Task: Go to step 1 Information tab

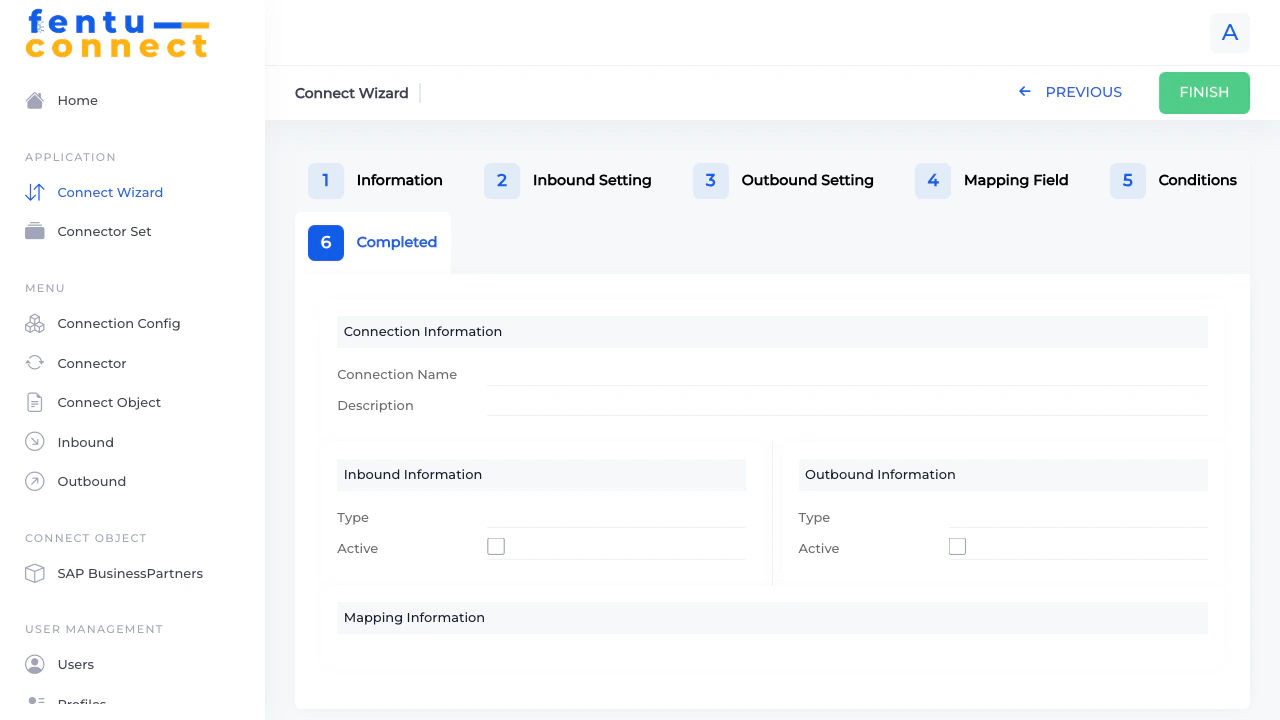Action: pos(375,181)
